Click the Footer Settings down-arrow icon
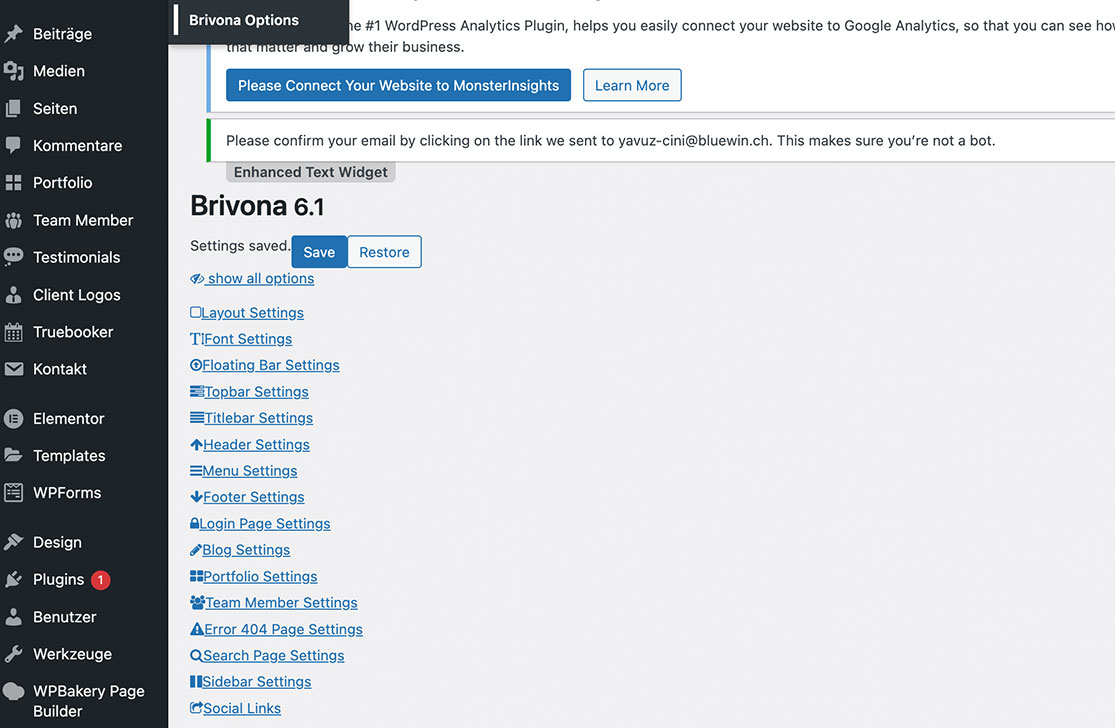This screenshot has width=1115, height=728. tap(197, 497)
